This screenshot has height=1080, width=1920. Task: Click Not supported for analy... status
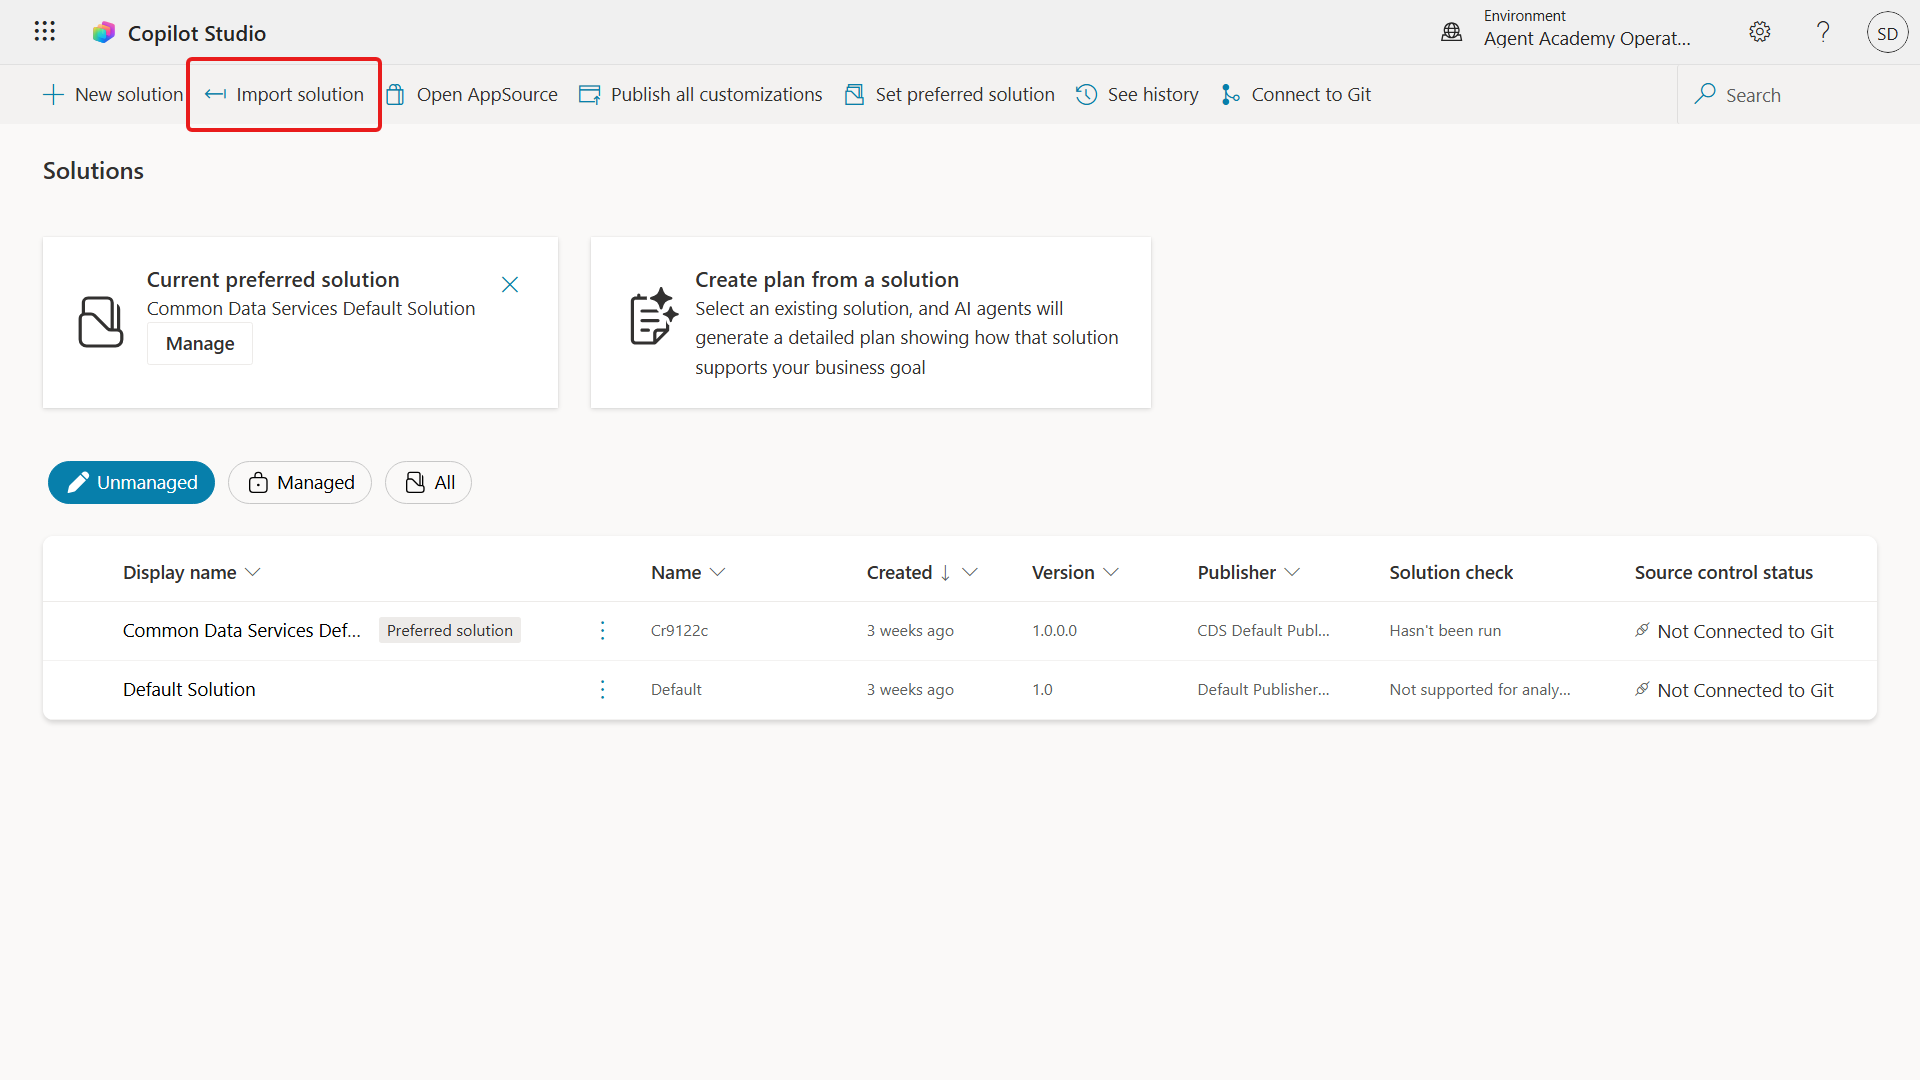point(1480,689)
